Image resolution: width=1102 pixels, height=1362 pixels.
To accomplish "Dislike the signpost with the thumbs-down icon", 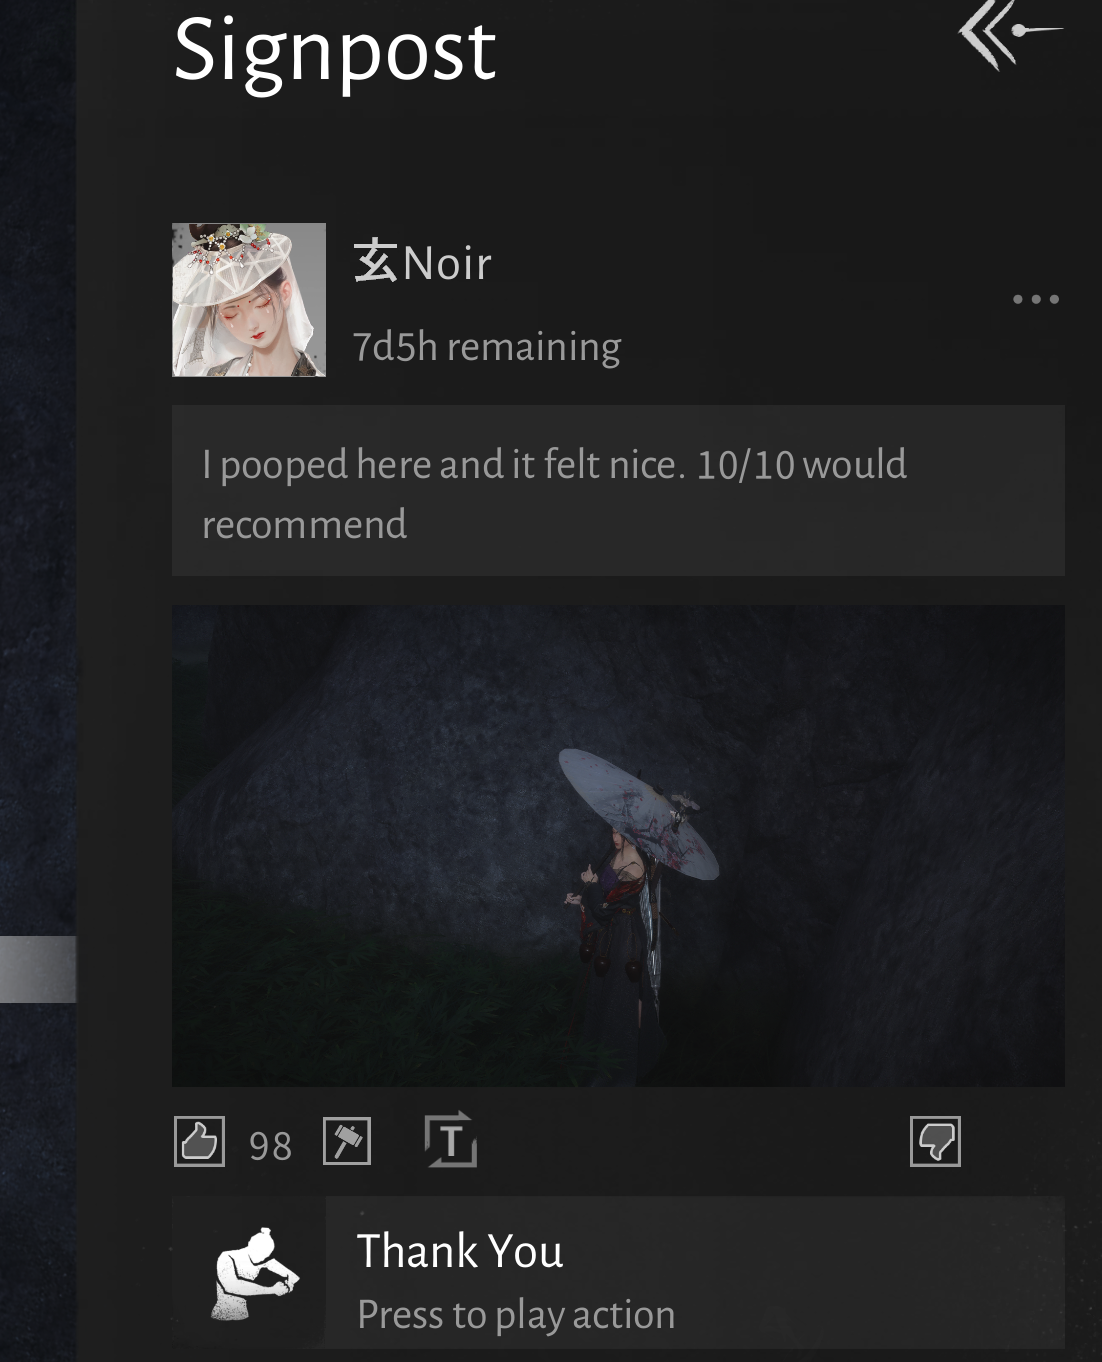I will pyautogui.click(x=935, y=1141).
